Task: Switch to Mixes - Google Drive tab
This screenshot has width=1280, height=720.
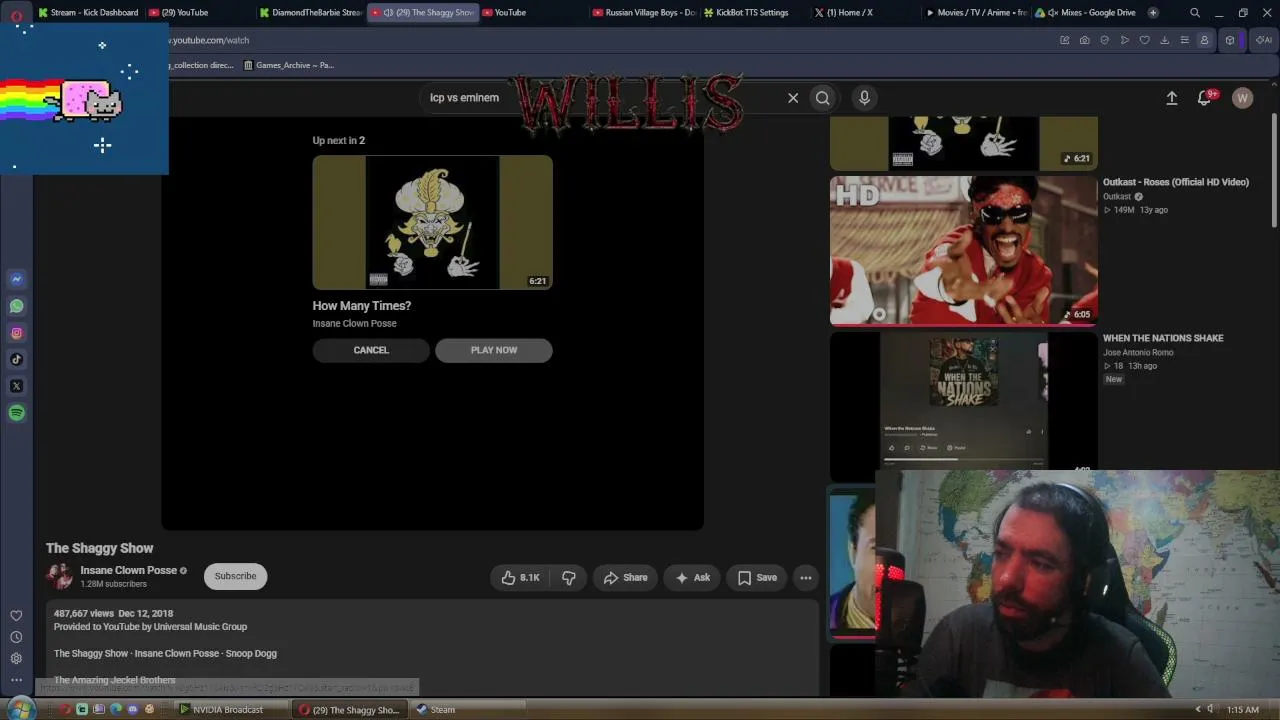Action: pyautogui.click(x=1086, y=13)
